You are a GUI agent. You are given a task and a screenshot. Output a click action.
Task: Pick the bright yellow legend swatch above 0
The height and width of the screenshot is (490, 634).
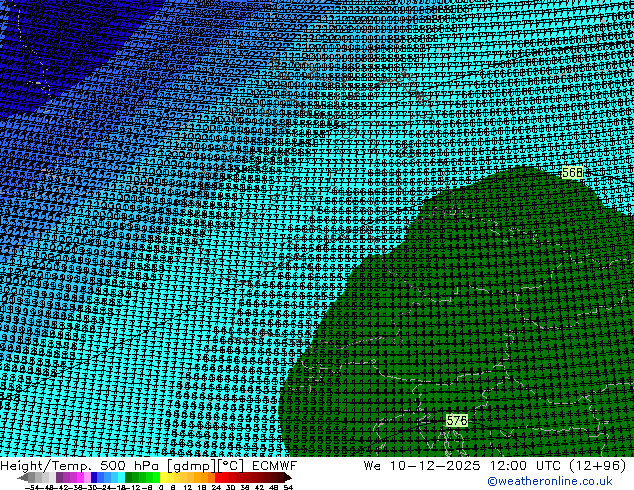[163, 477]
